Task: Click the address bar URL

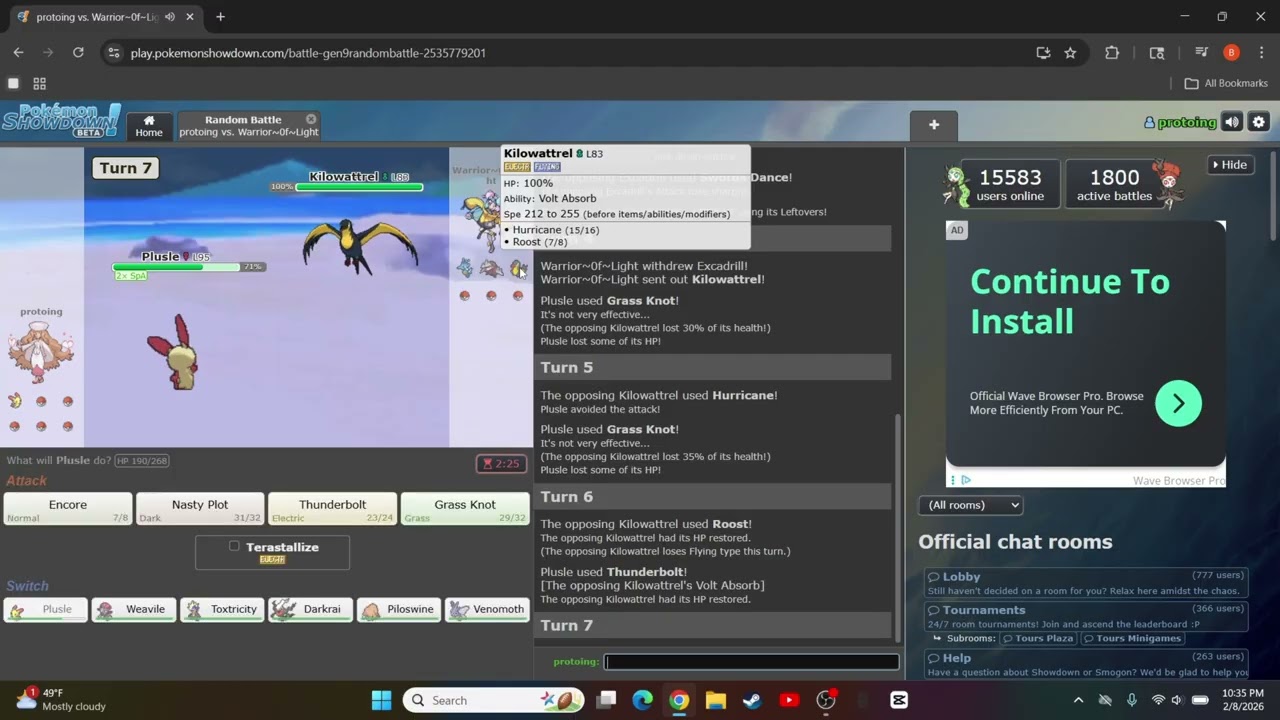Action: pos(308,53)
